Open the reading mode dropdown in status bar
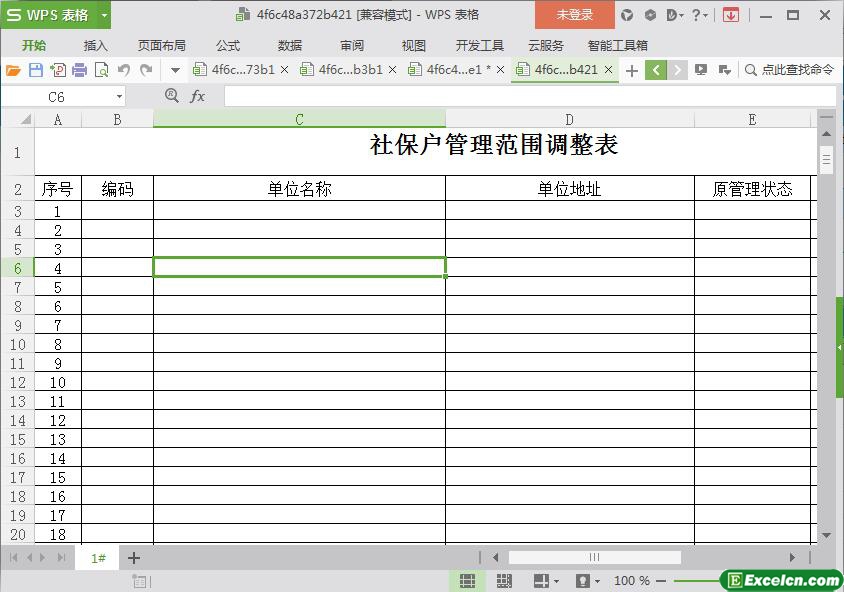Viewport: 844px width, 592px height. 546,581
